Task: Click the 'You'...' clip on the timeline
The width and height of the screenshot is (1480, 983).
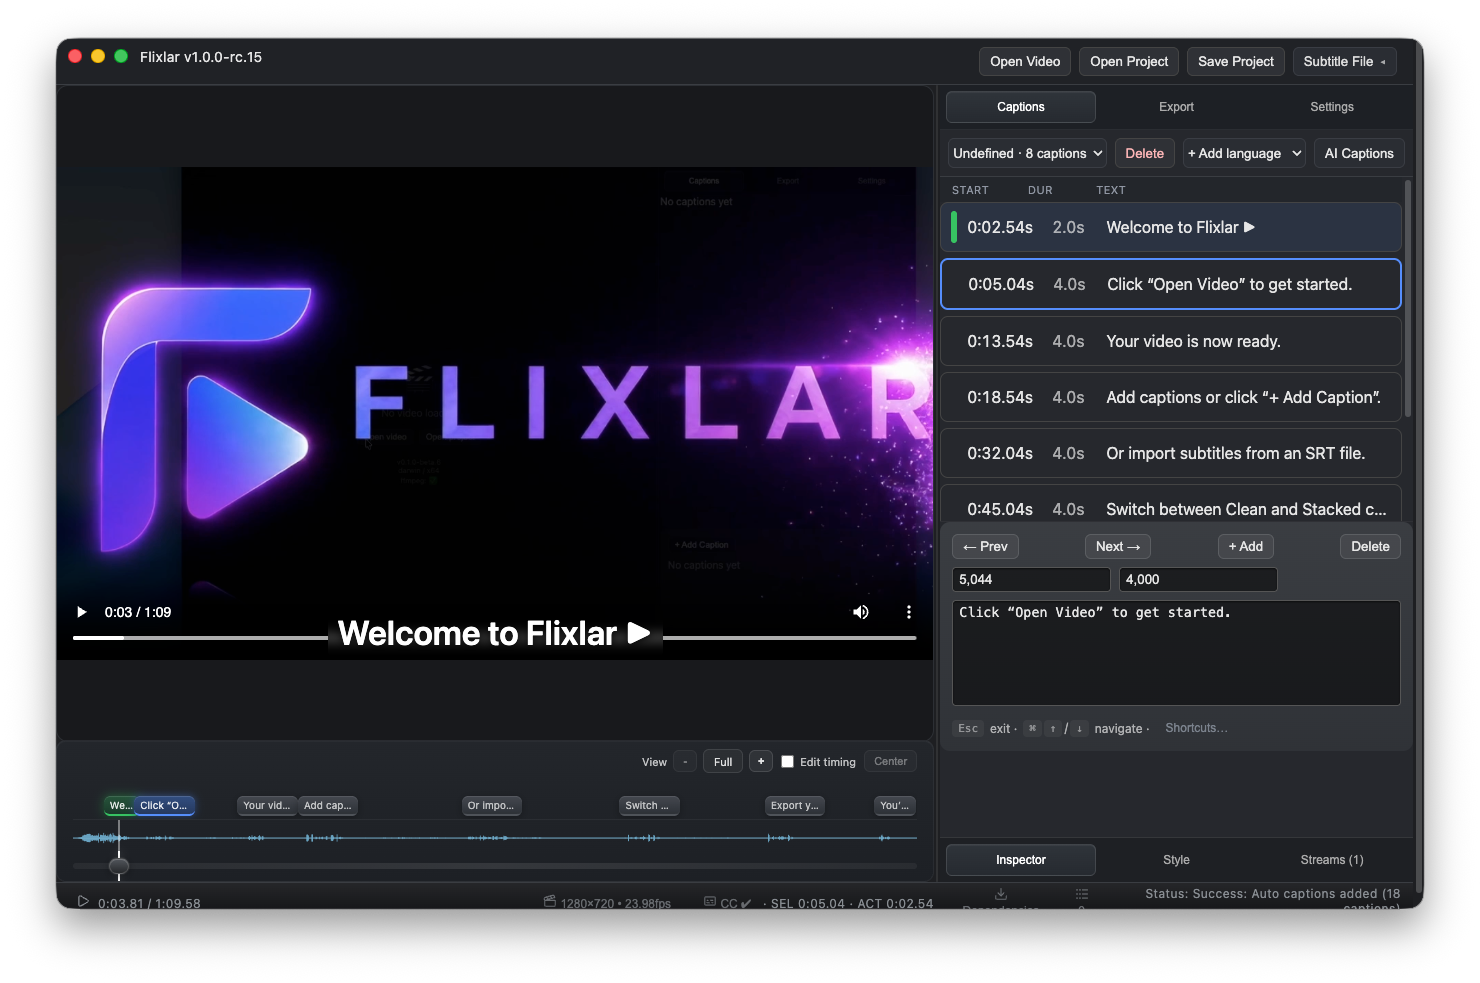Action: point(895,805)
